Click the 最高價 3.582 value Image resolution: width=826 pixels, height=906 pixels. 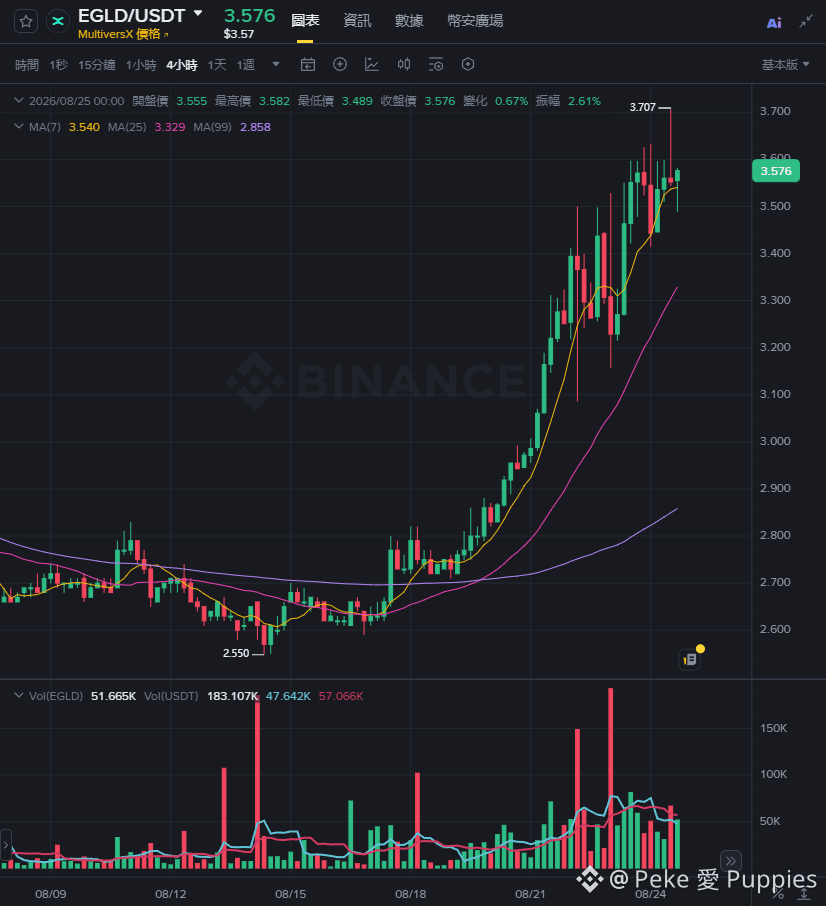click(x=274, y=101)
